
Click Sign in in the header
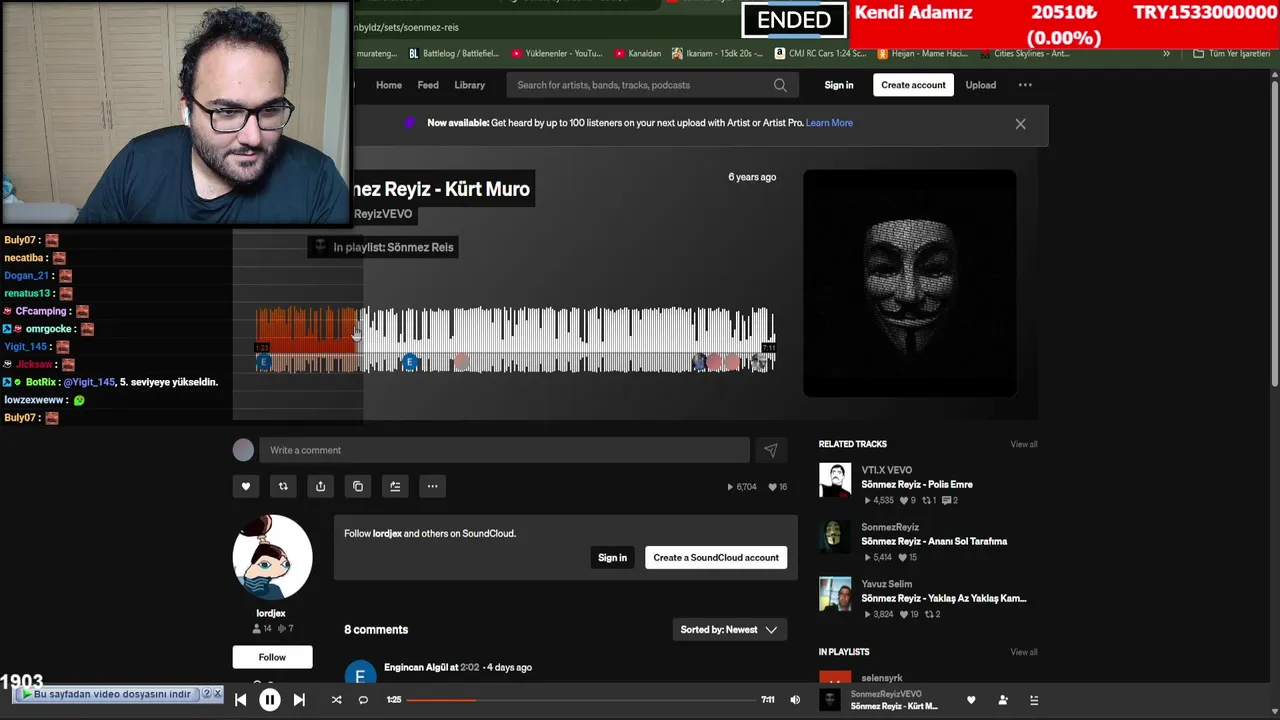(x=839, y=85)
